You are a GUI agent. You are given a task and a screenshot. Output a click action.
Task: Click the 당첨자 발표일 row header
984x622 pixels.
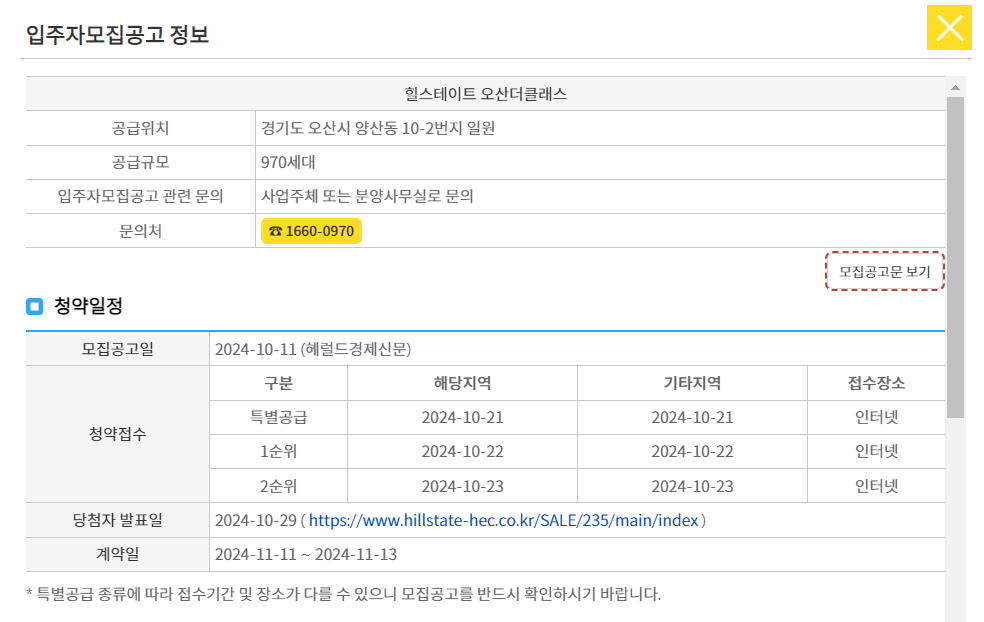click(117, 520)
